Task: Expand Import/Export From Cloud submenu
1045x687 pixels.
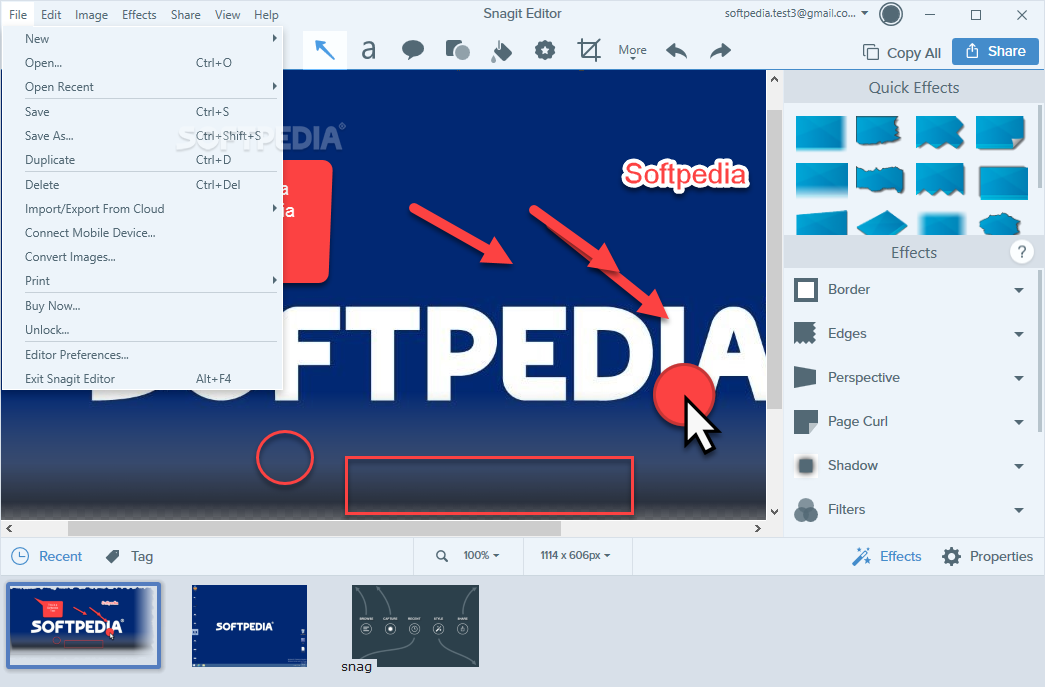Action: click(x=143, y=209)
